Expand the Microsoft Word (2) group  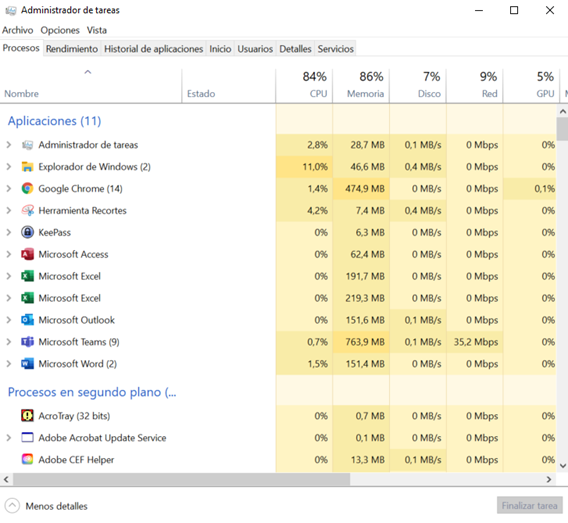(9, 364)
